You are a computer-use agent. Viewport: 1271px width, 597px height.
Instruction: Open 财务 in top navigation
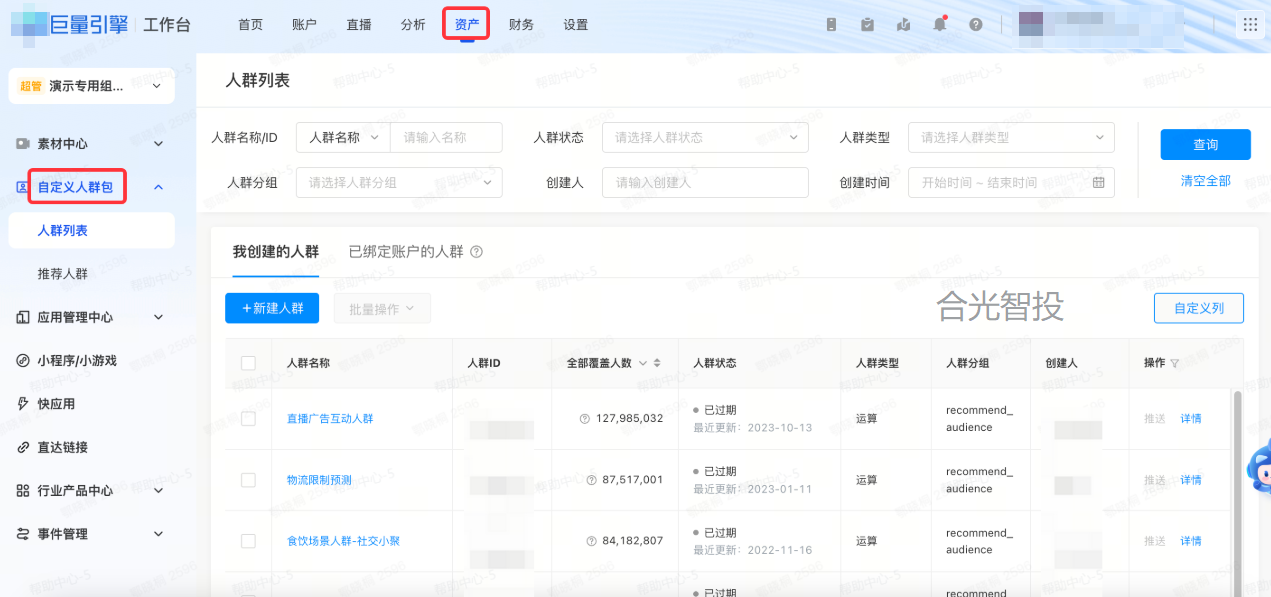521,25
